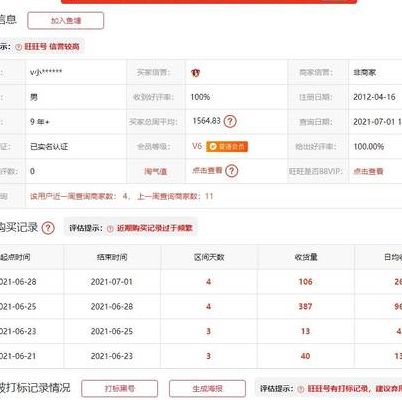This screenshot has height=400, width=402.
Task: Select query date 2021-07-01
Action: (377, 122)
